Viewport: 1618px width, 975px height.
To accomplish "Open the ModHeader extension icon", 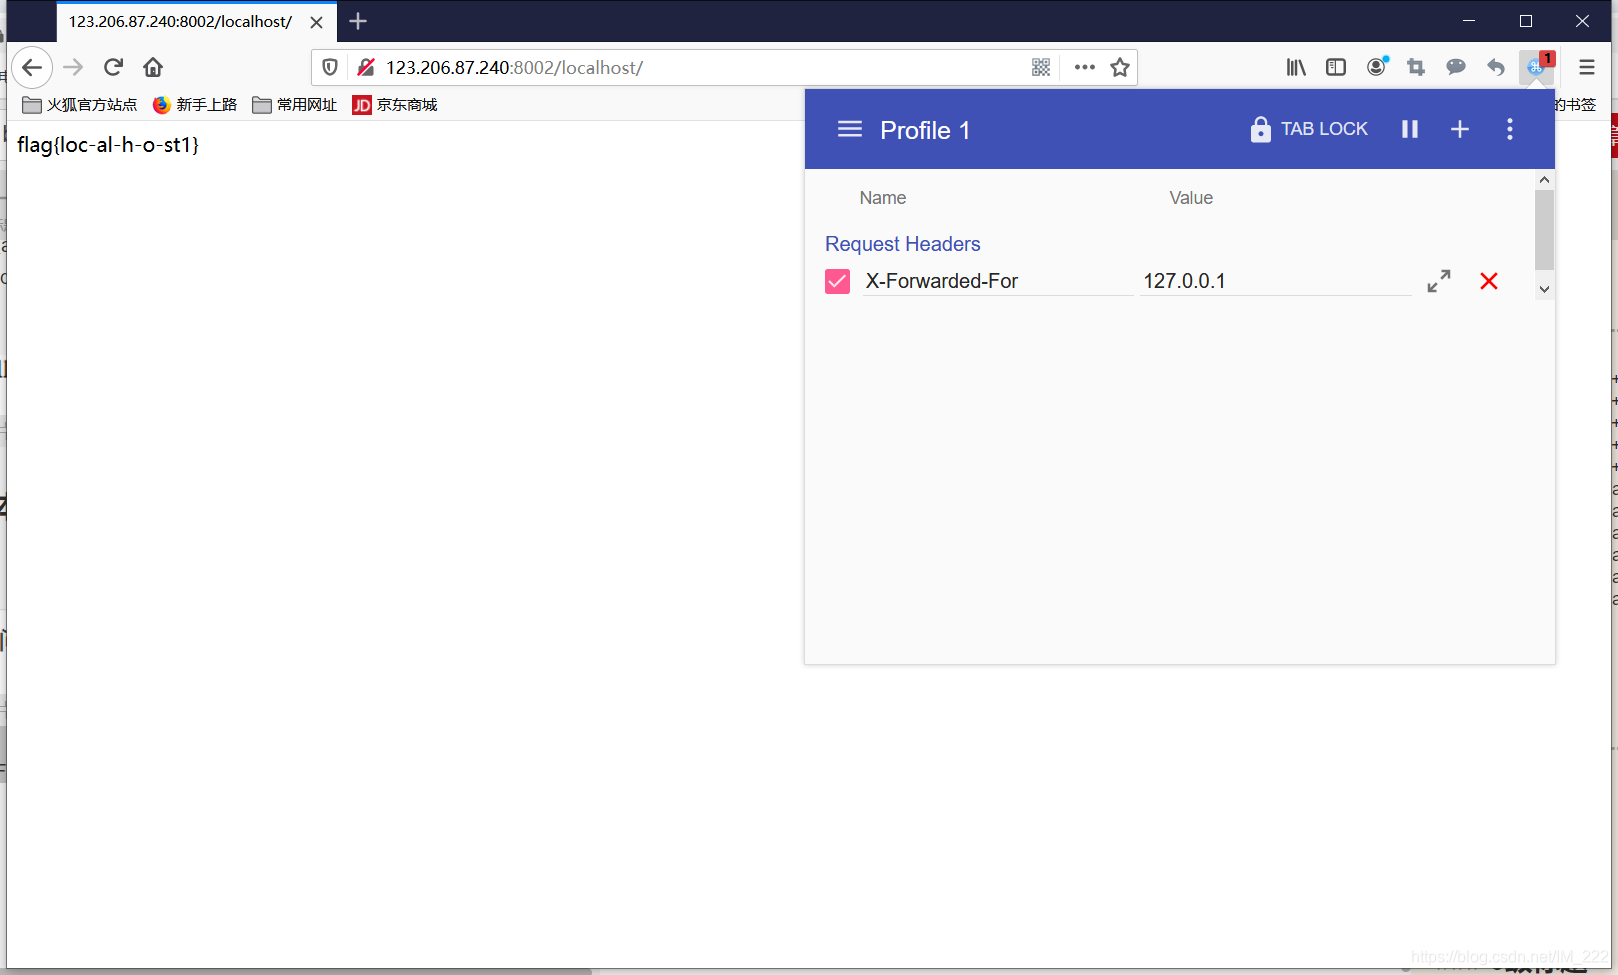I will pos(1537,67).
